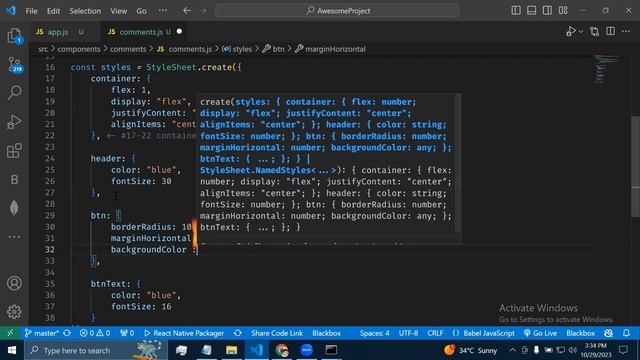
Task: Click the ports forwarded indicator
Action: click(x=127, y=333)
